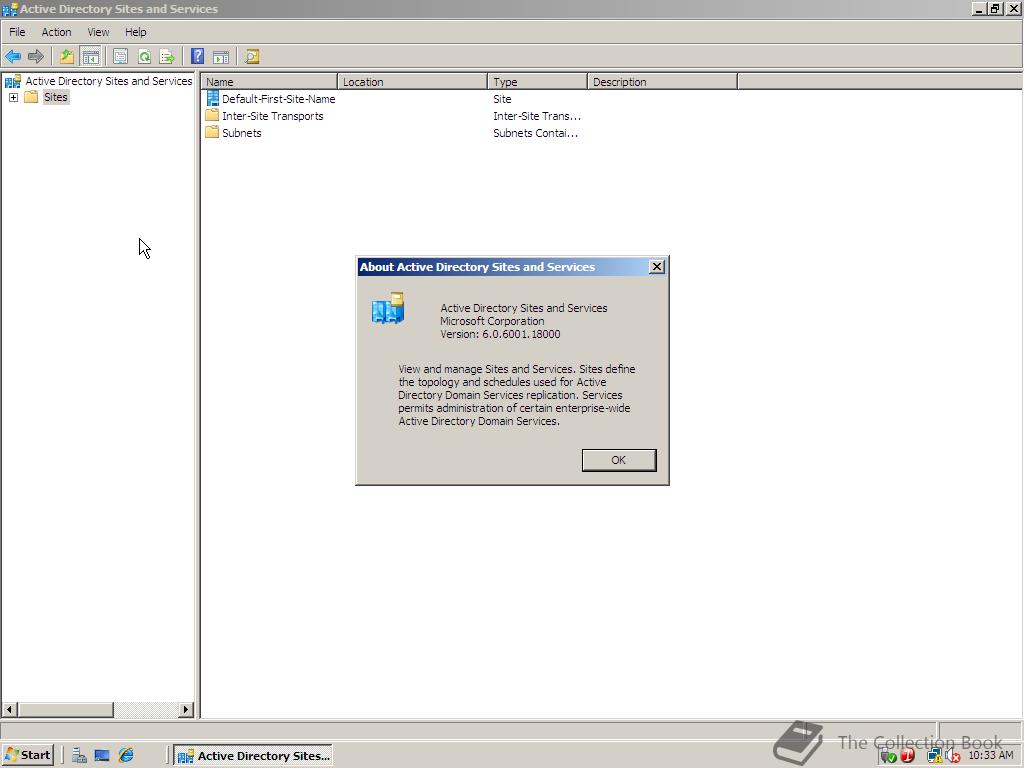Restore the main window with restore button
The height and width of the screenshot is (768, 1024).
click(x=996, y=8)
